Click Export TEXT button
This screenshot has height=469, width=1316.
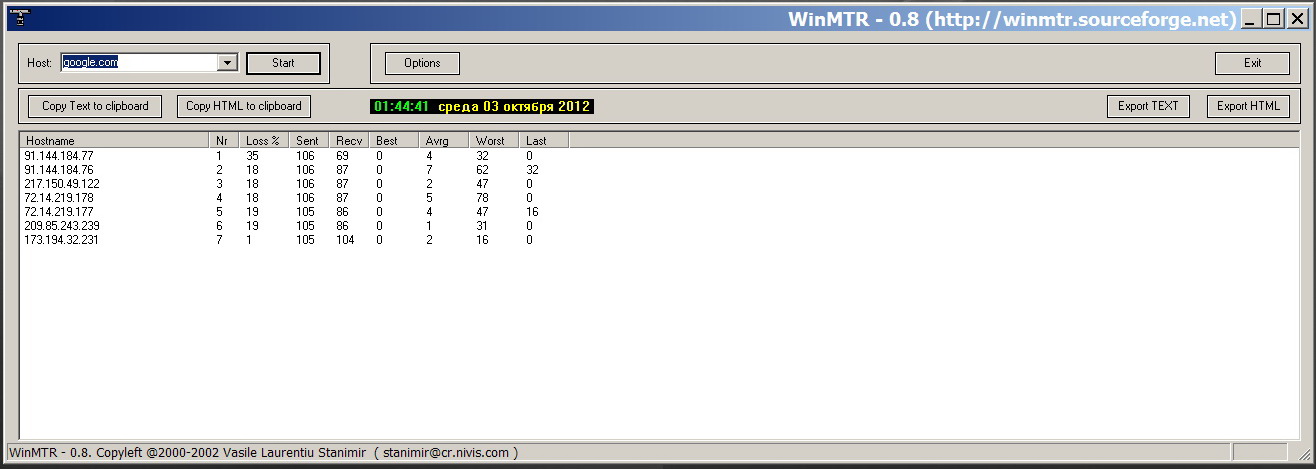[1148, 106]
